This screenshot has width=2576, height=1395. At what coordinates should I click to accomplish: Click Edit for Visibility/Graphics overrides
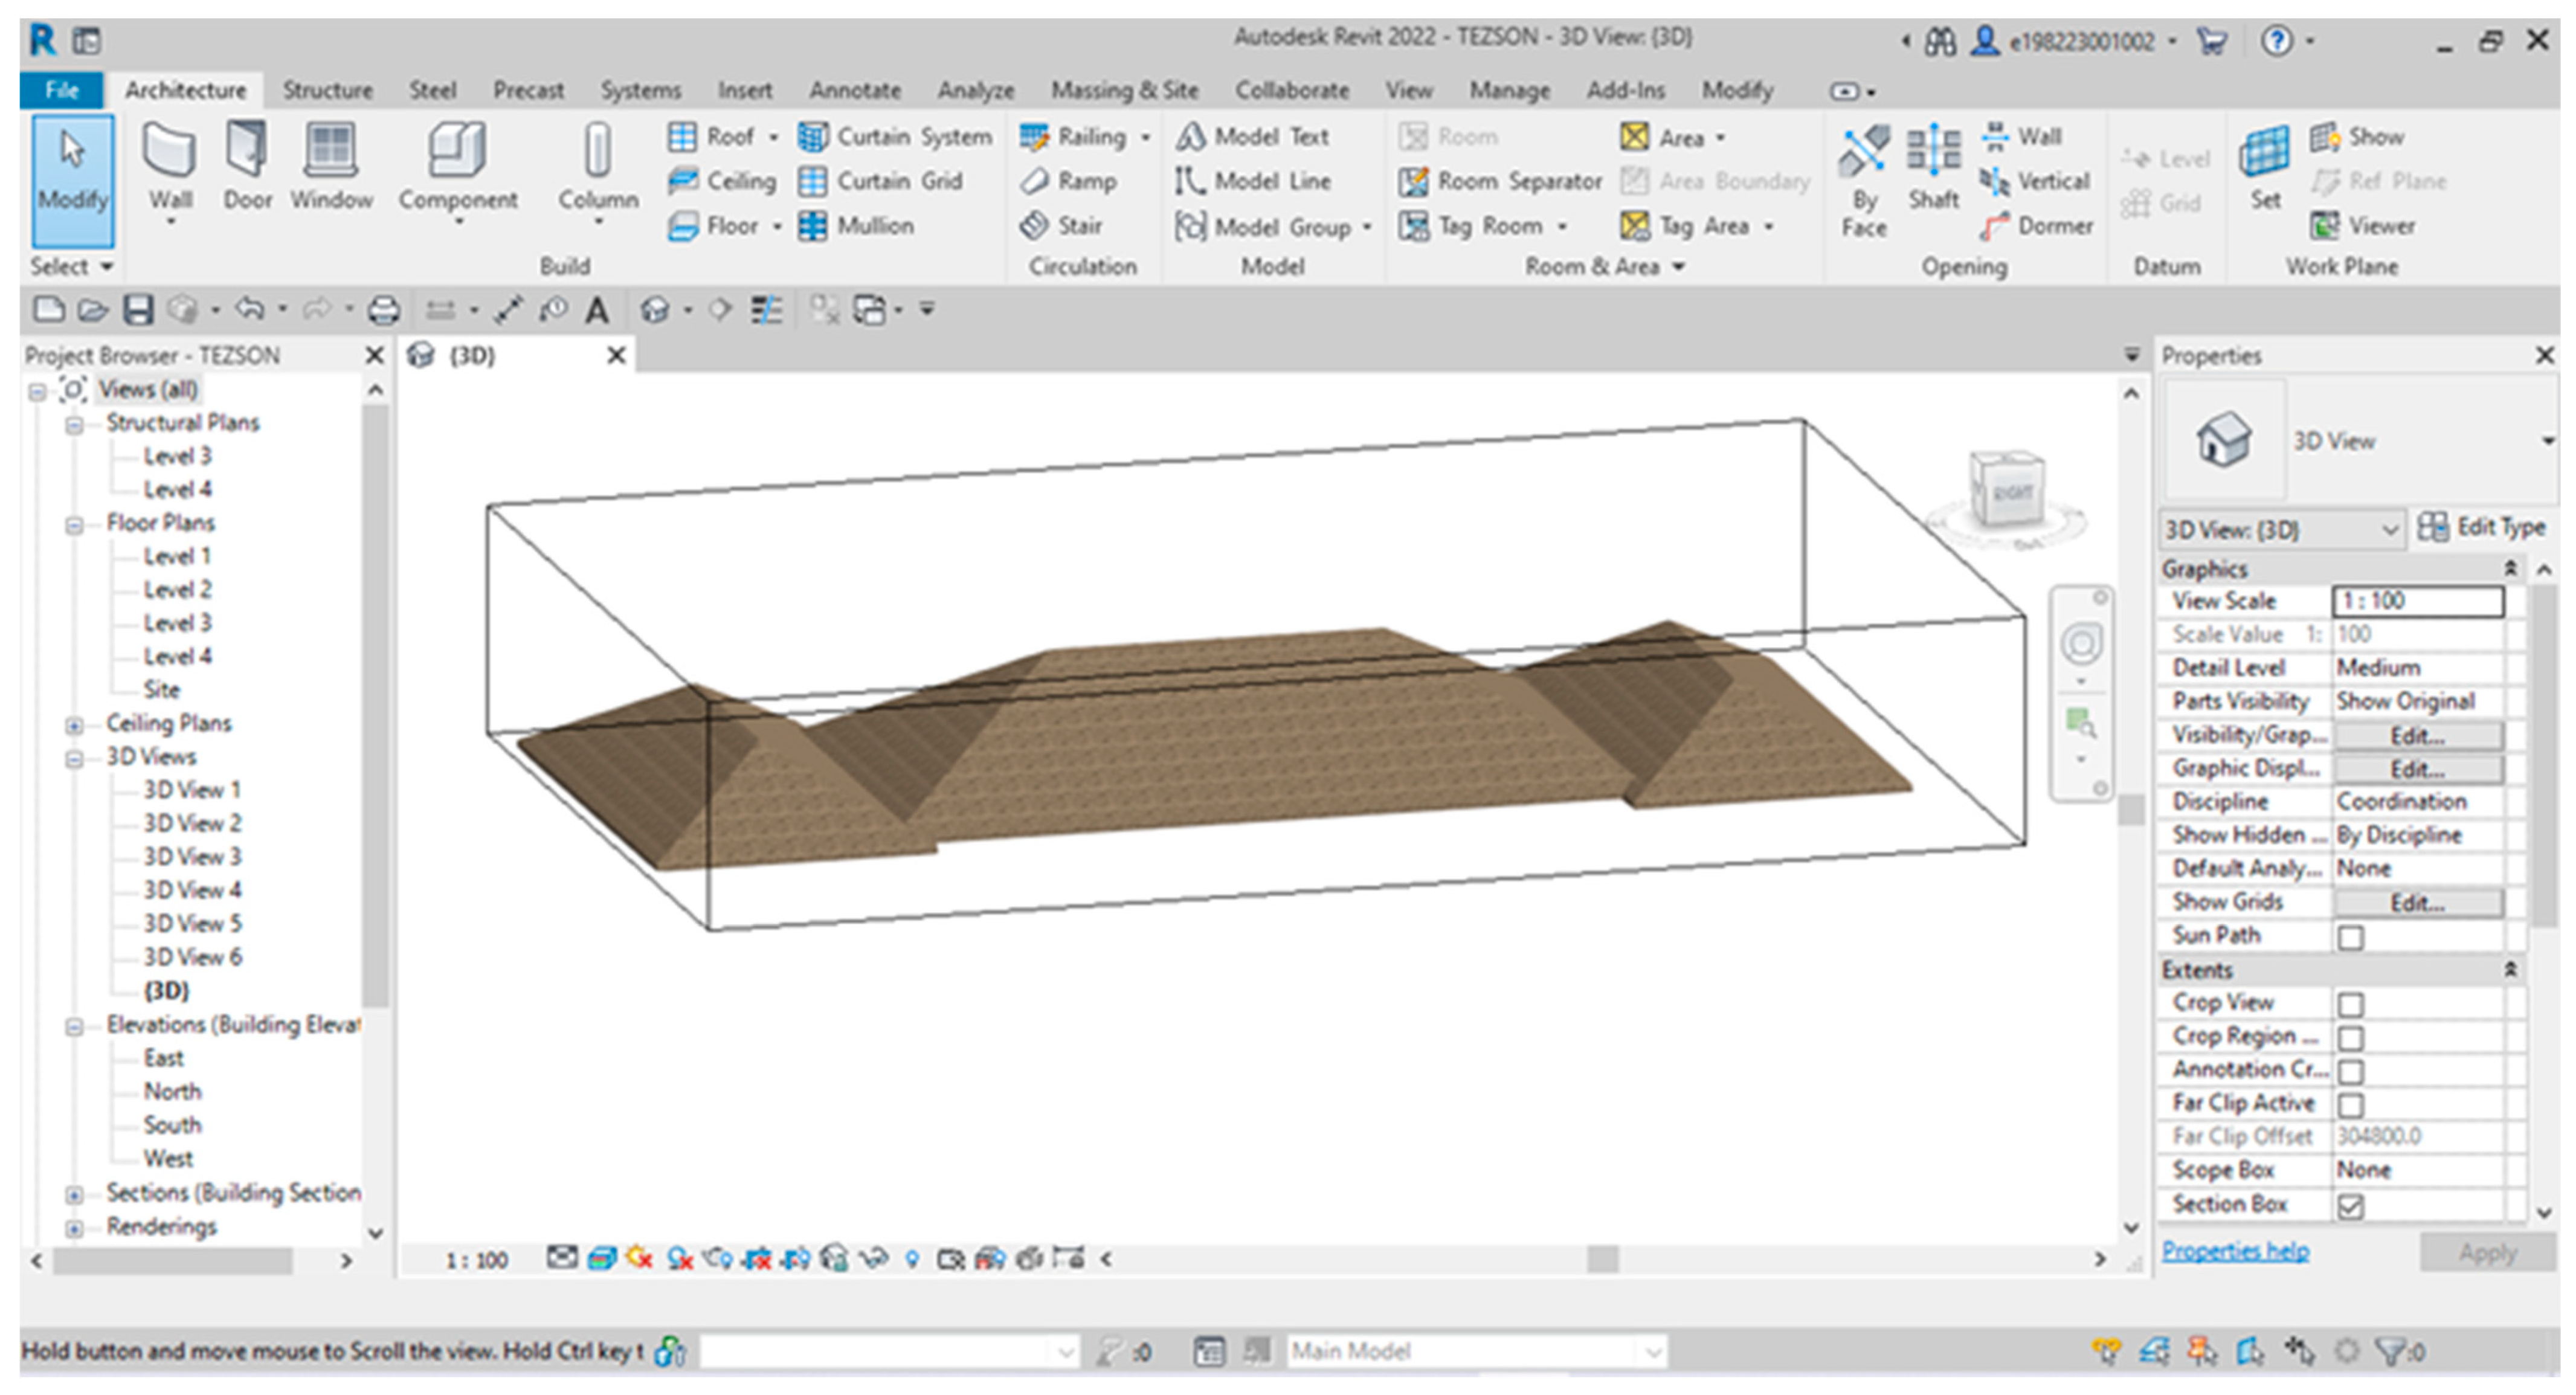tap(2417, 736)
